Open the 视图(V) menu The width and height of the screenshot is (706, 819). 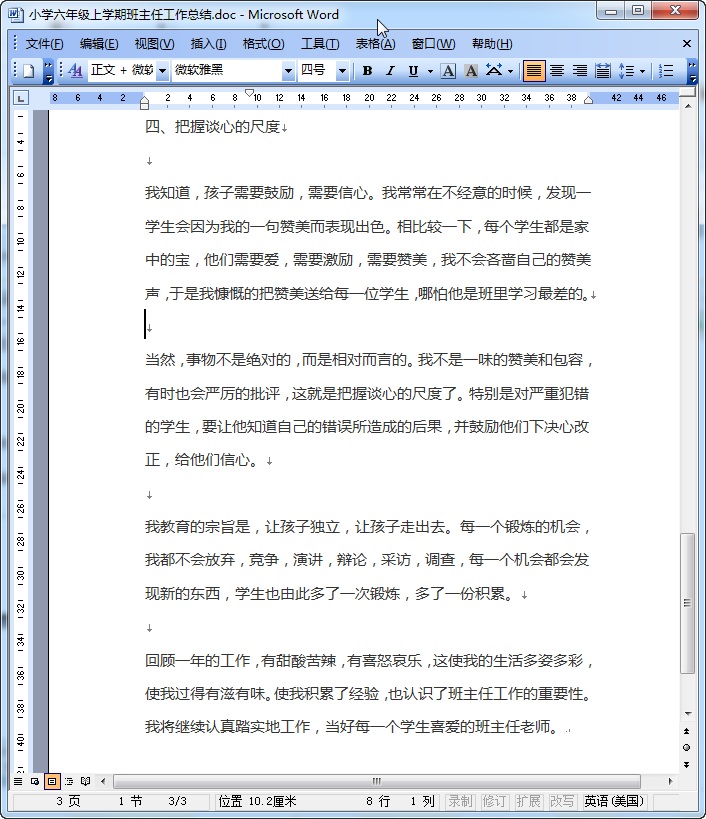[x=155, y=44]
